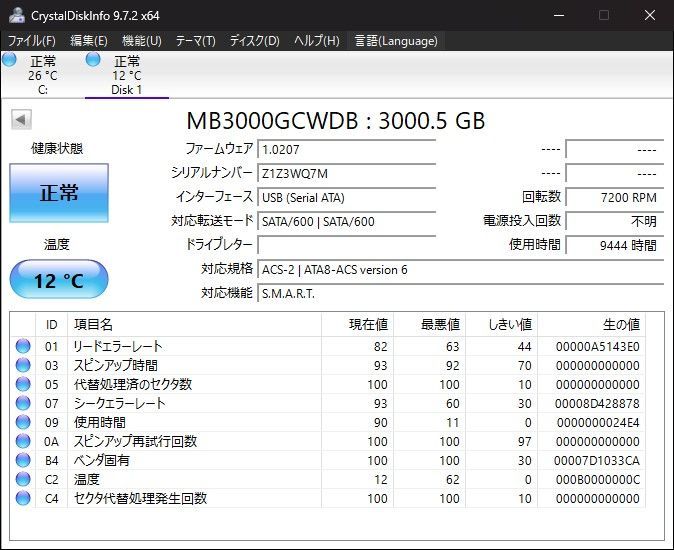The width and height of the screenshot is (674, 550).
Task: Click the 9444 時間 usage hours field
Action: click(x=615, y=245)
